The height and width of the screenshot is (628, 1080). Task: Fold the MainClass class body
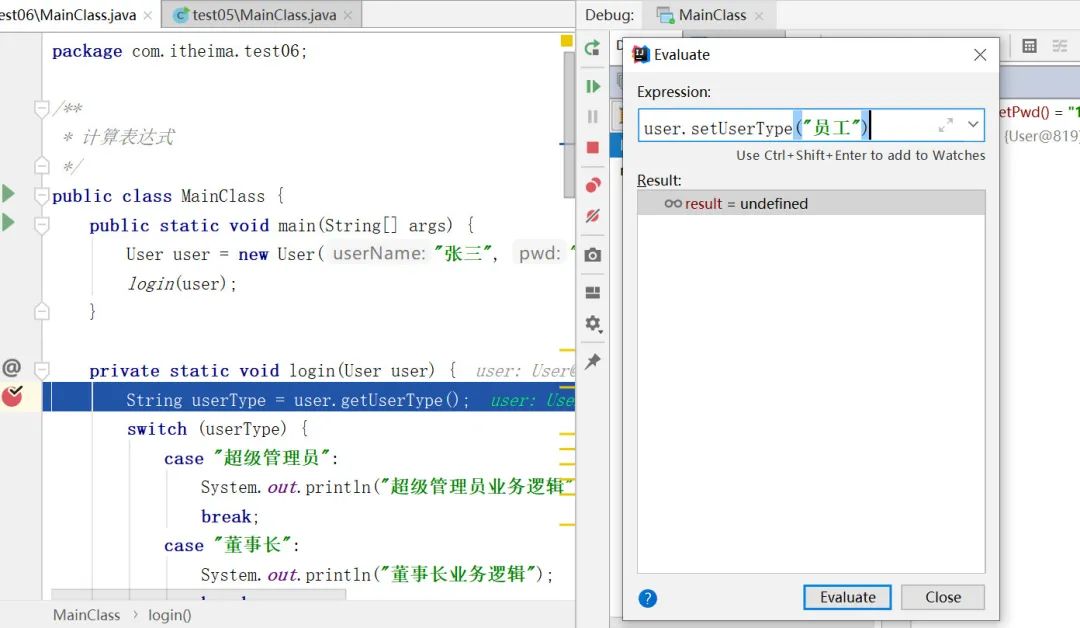(41, 196)
